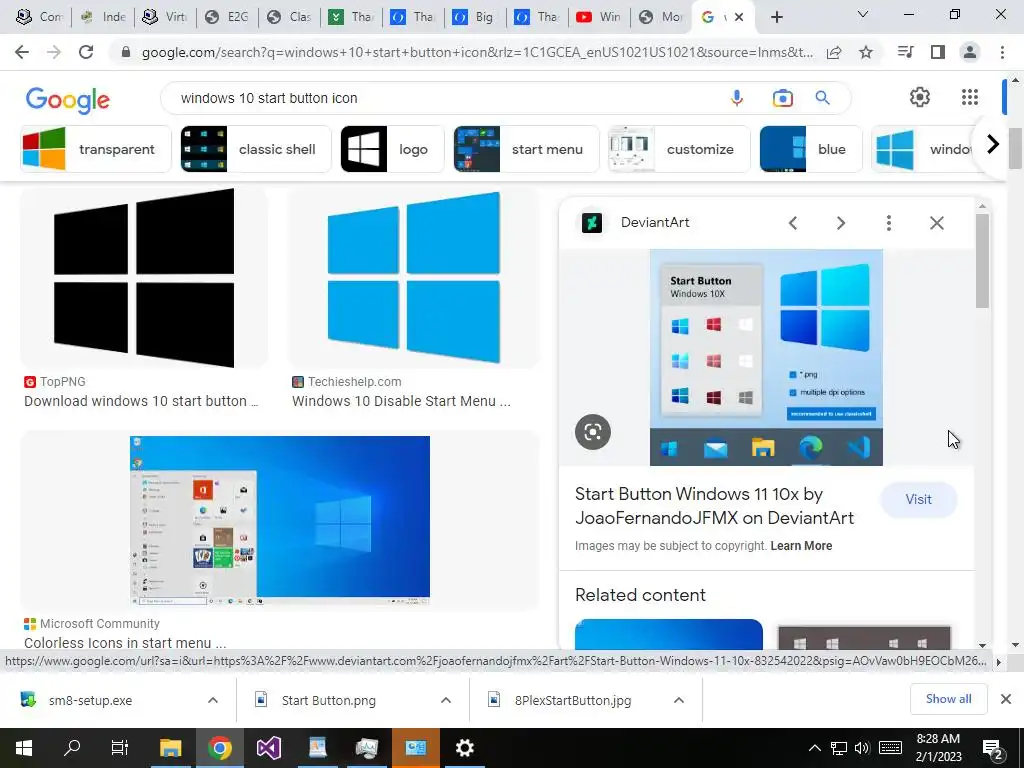Screen dimensions: 1024x768
Task: Open taskbar search magnifier
Action: (72, 748)
